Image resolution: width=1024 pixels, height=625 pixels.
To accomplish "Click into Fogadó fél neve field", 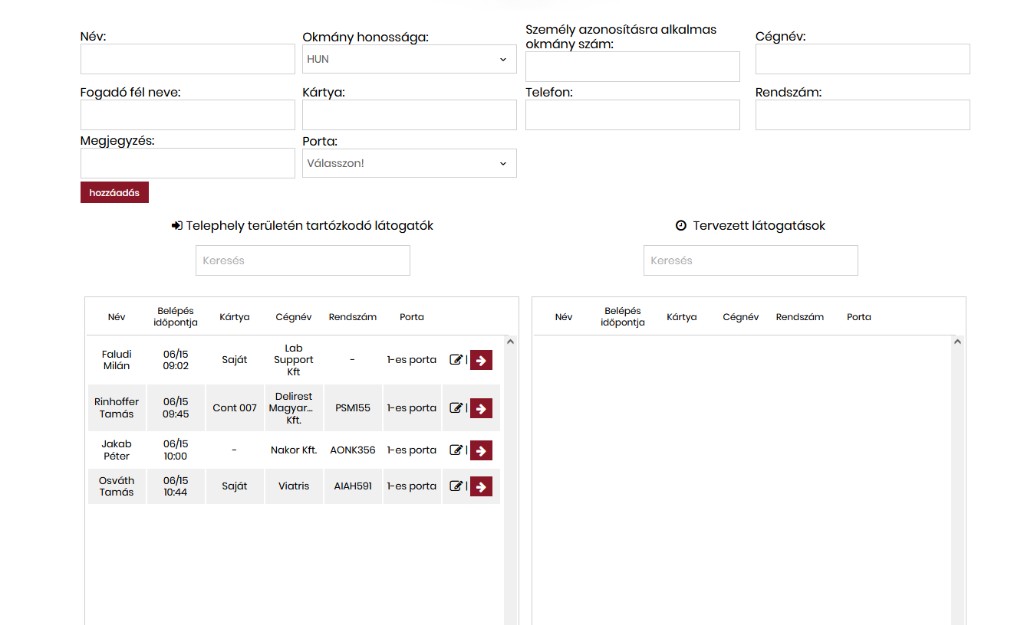I will click(x=187, y=115).
